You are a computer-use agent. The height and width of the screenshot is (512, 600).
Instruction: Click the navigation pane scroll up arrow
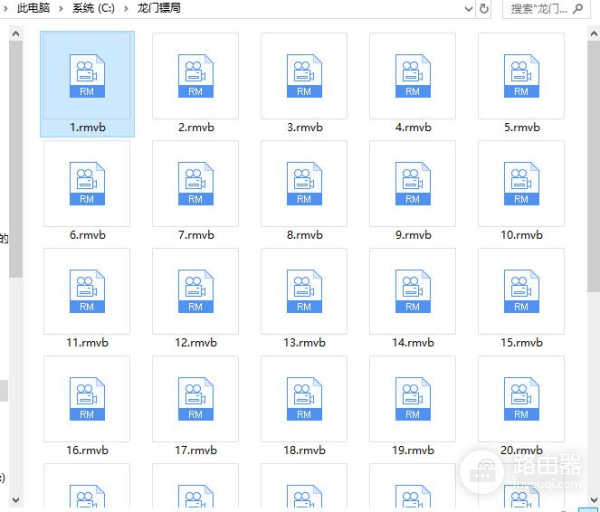(x=16, y=34)
